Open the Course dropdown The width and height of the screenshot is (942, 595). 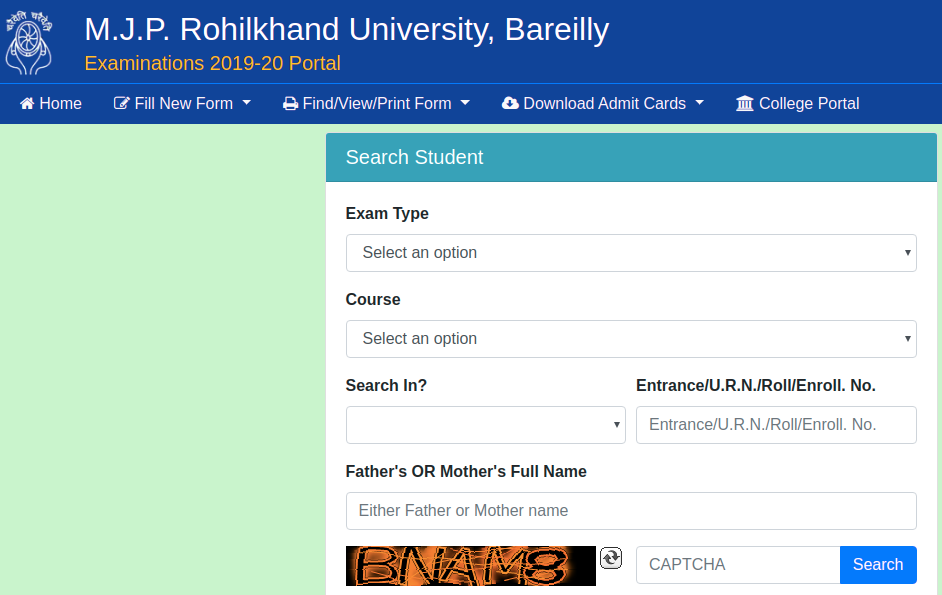point(631,339)
